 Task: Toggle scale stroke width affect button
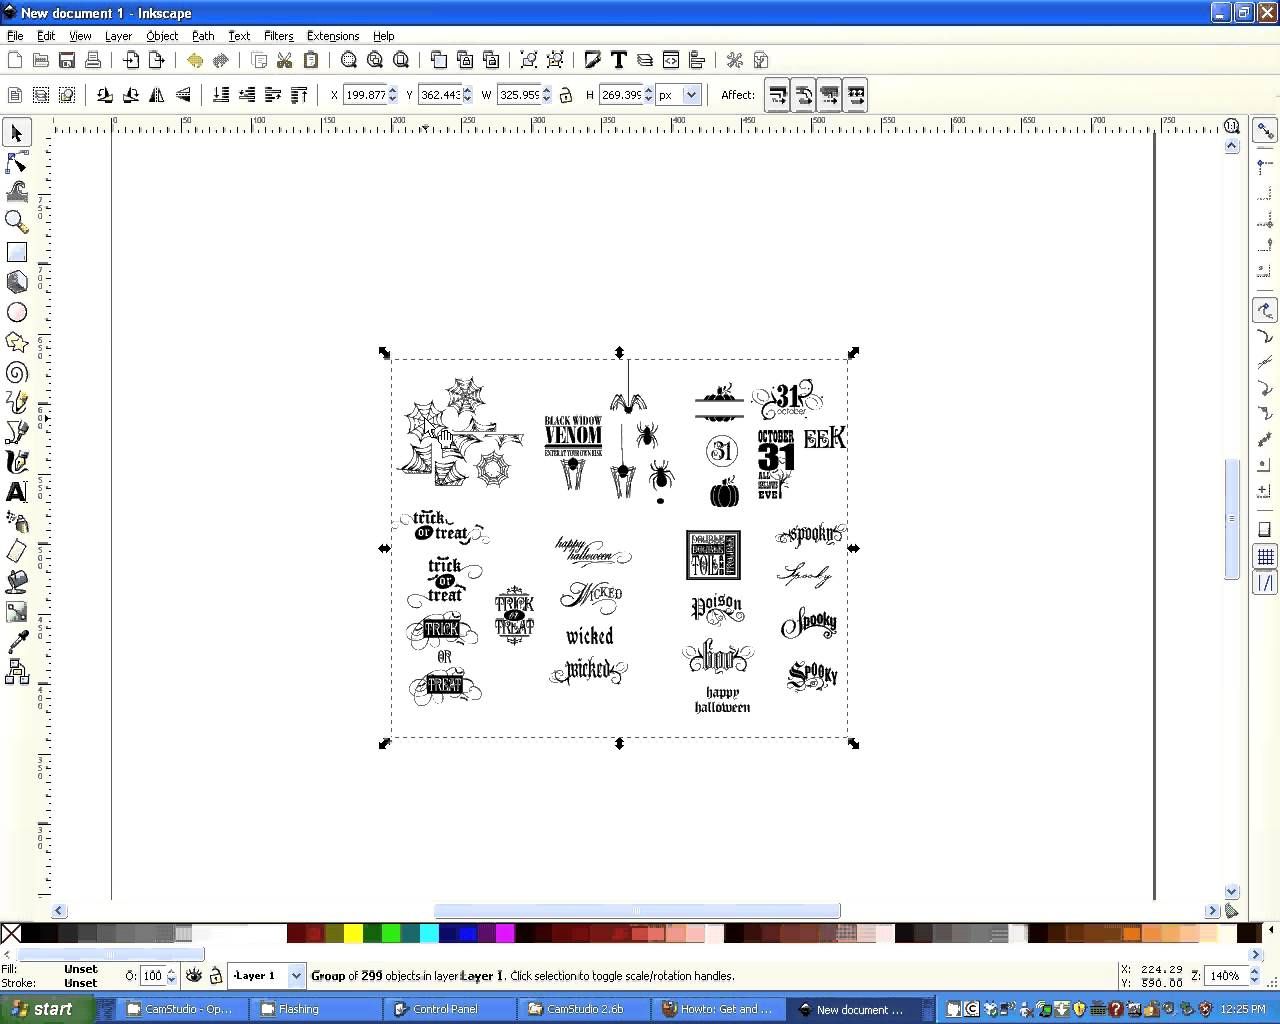coord(777,95)
